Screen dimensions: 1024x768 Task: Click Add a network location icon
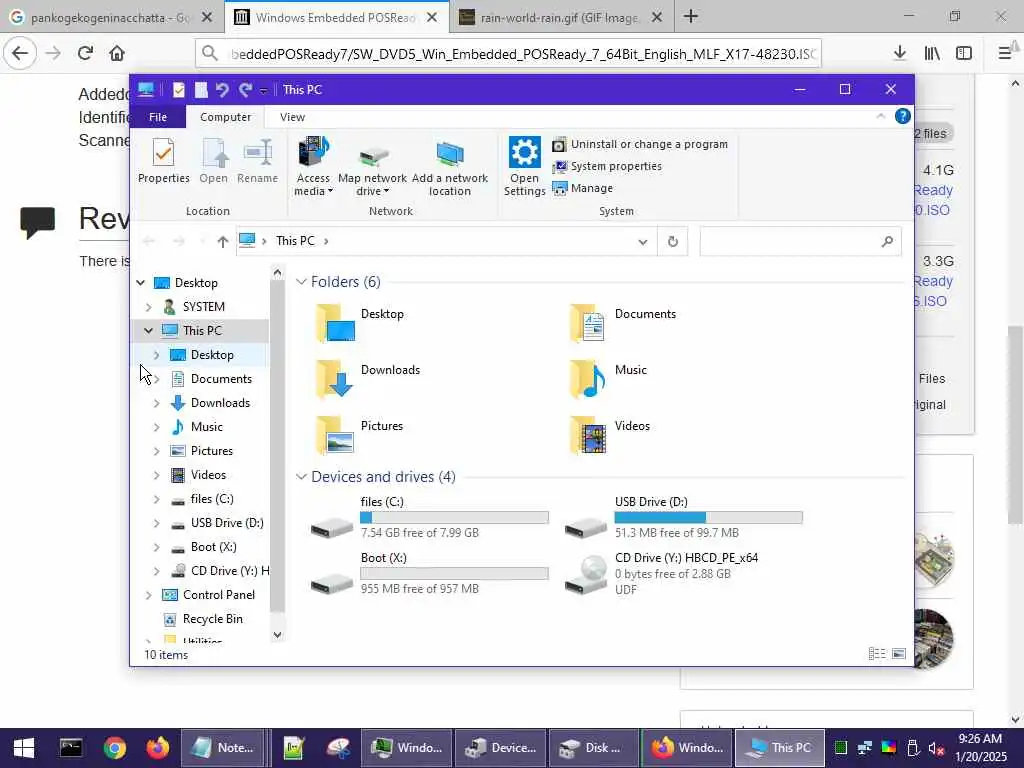(x=449, y=166)
